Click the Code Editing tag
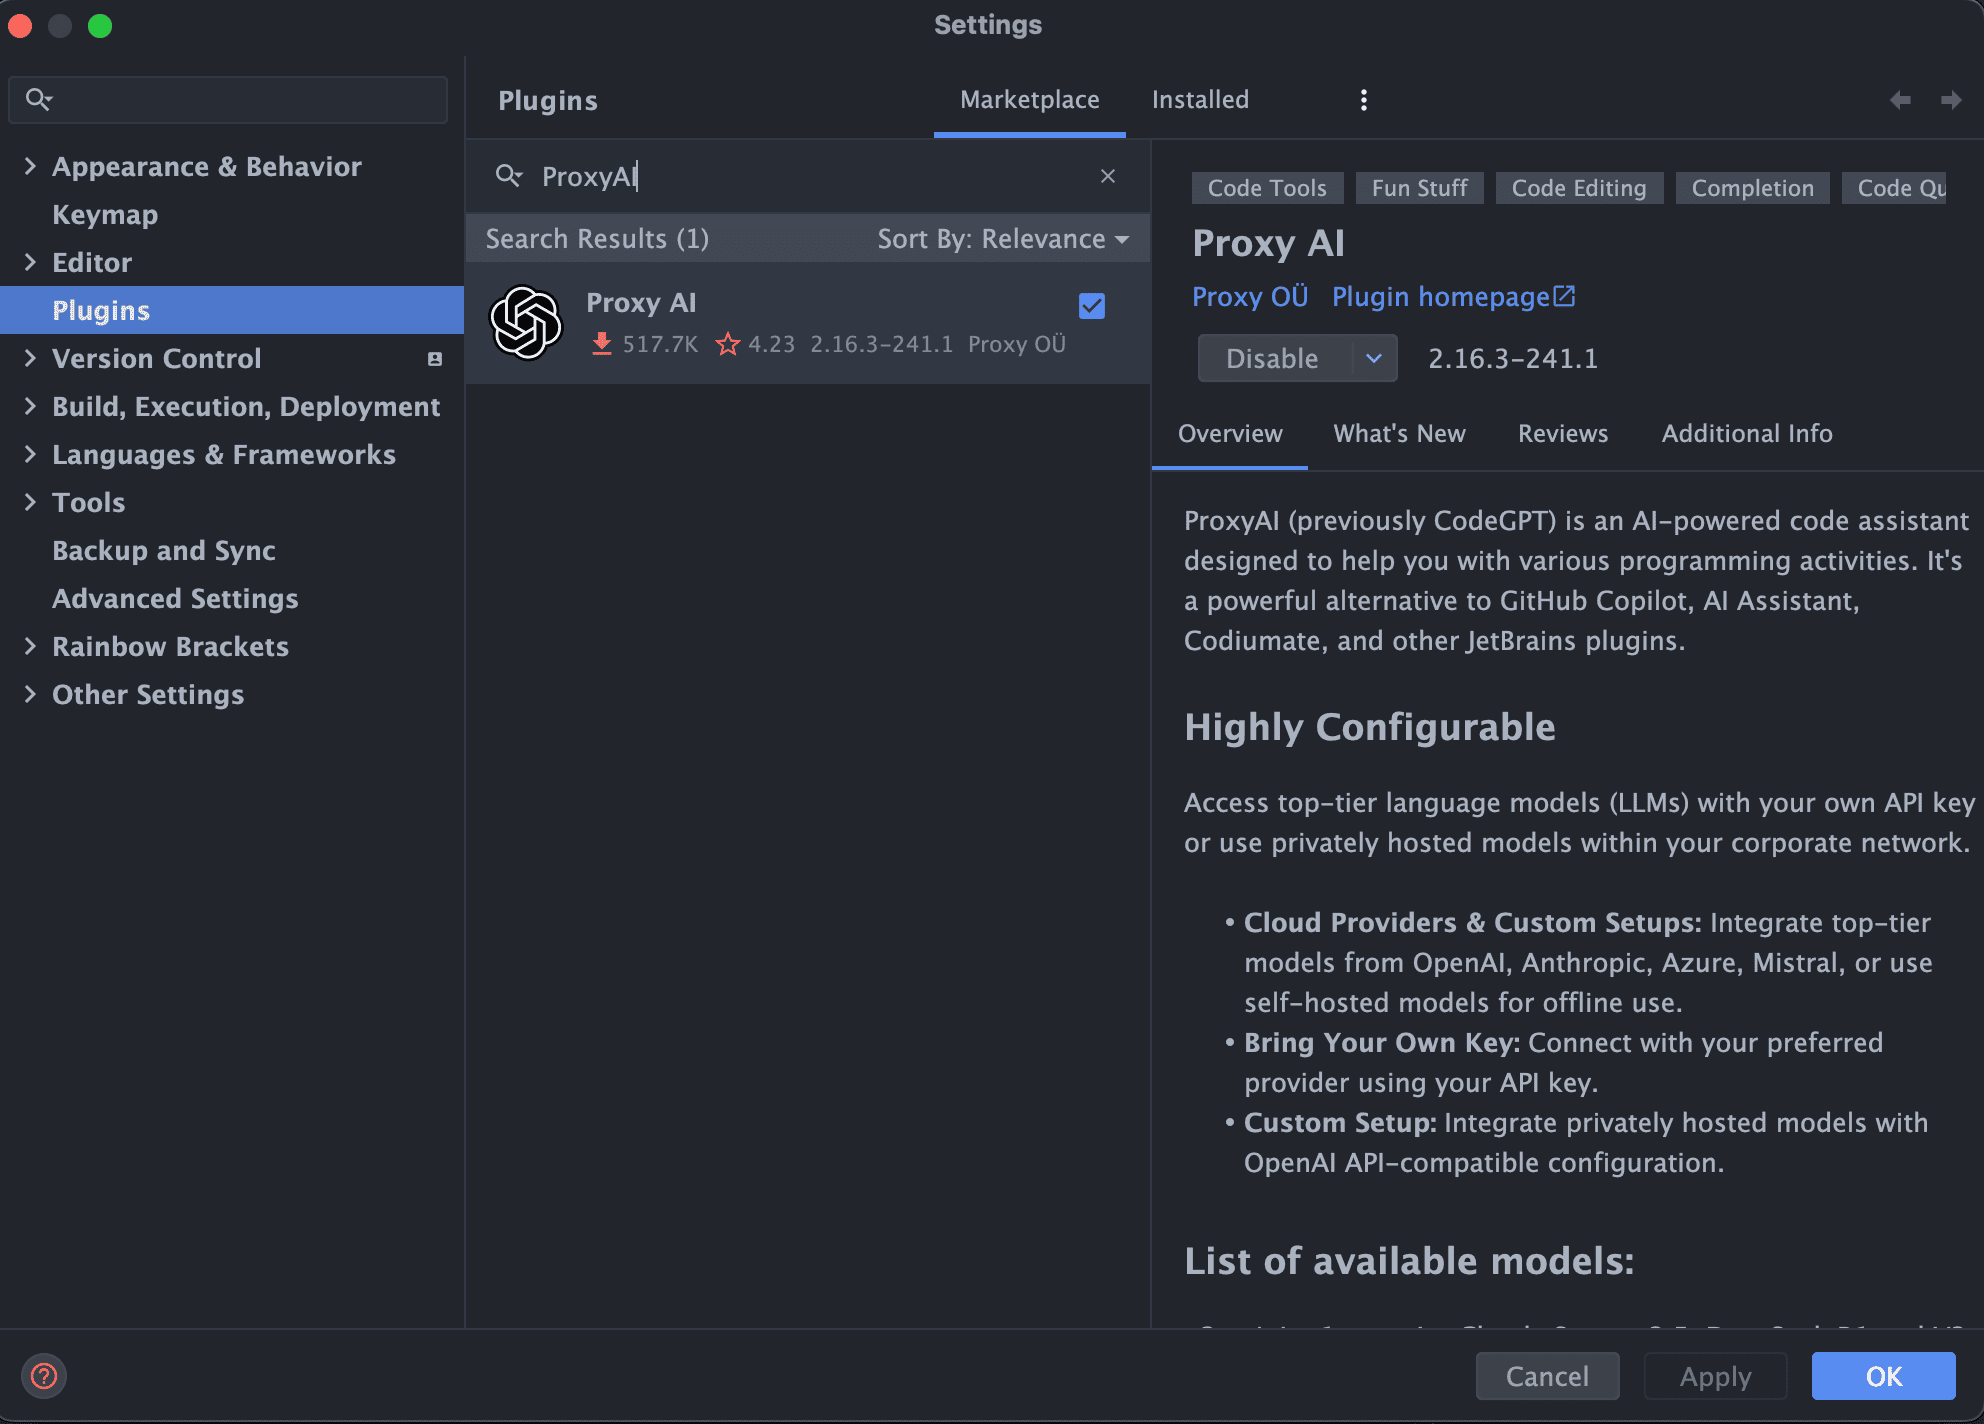The width and height of the screenshot is (1984, 1424). pos(1578,188)
